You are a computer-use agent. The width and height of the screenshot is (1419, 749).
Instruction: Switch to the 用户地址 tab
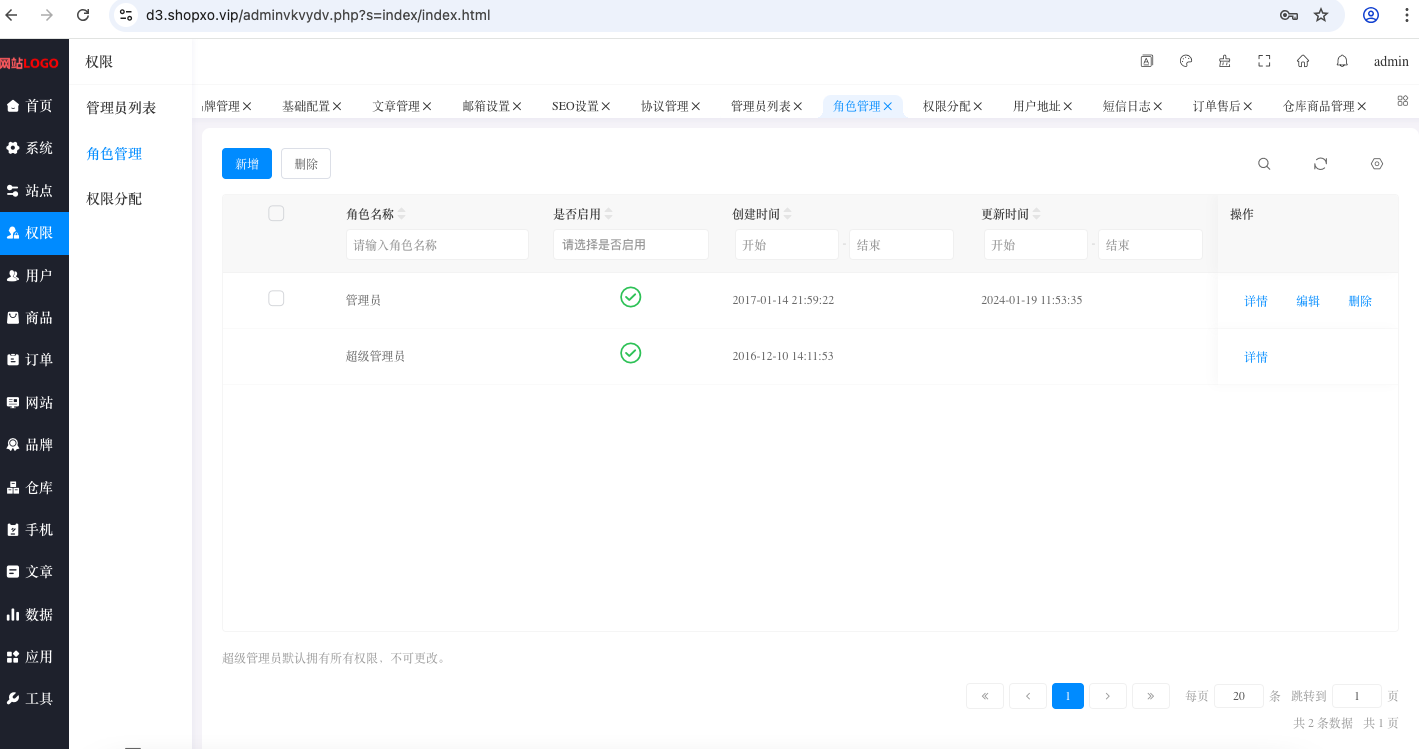(1037, 106)
